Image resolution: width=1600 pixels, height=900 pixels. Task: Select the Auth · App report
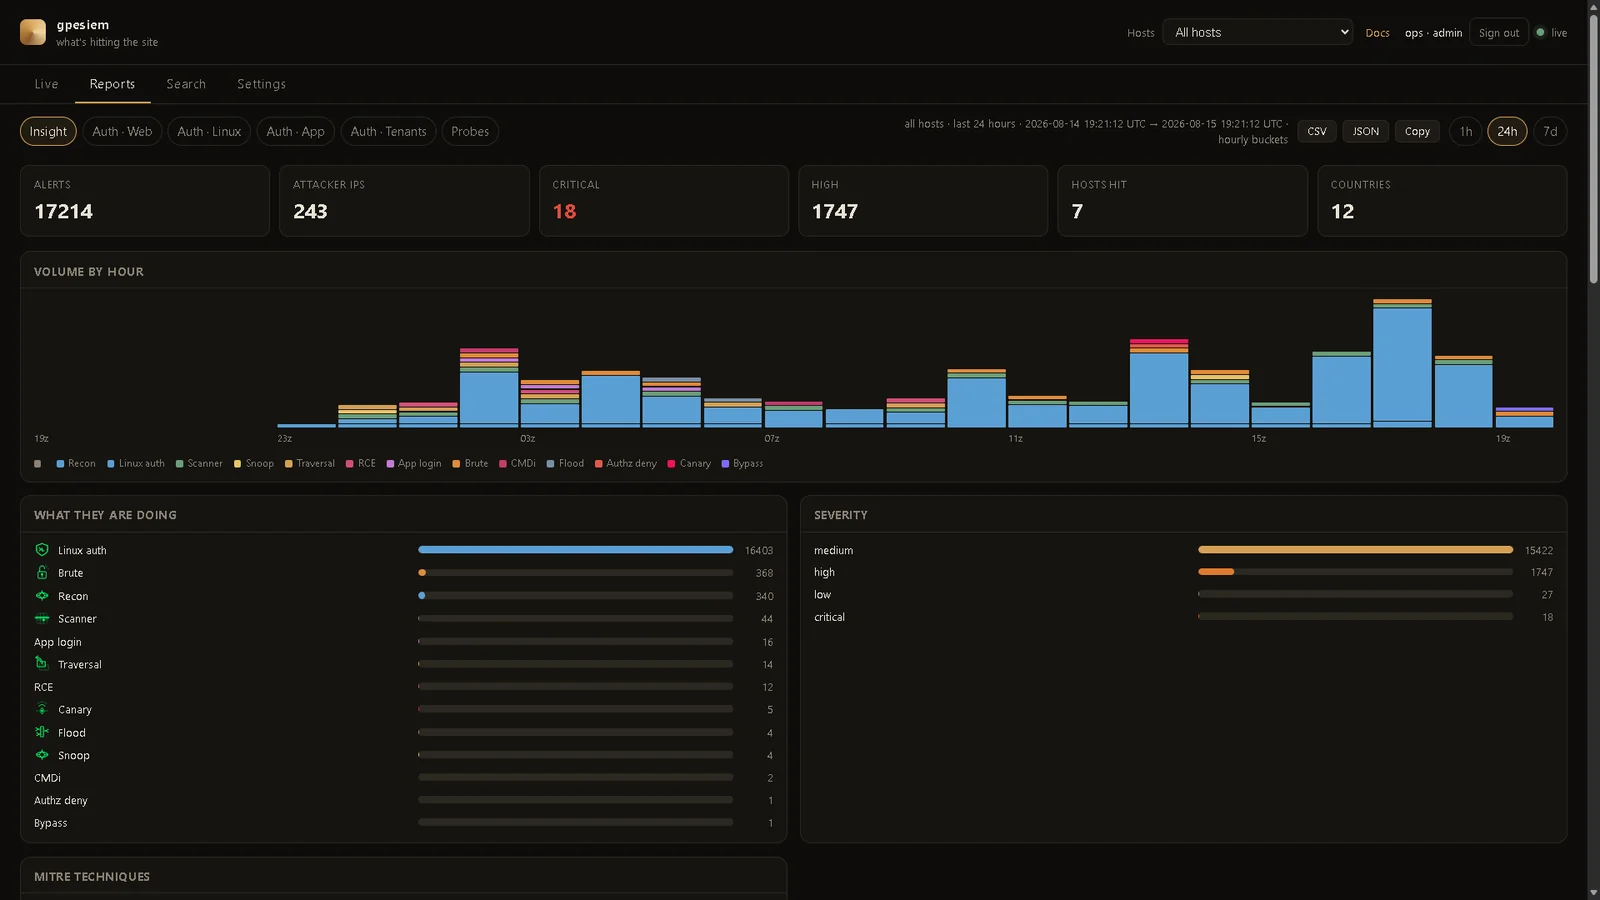tap(295, 131)
